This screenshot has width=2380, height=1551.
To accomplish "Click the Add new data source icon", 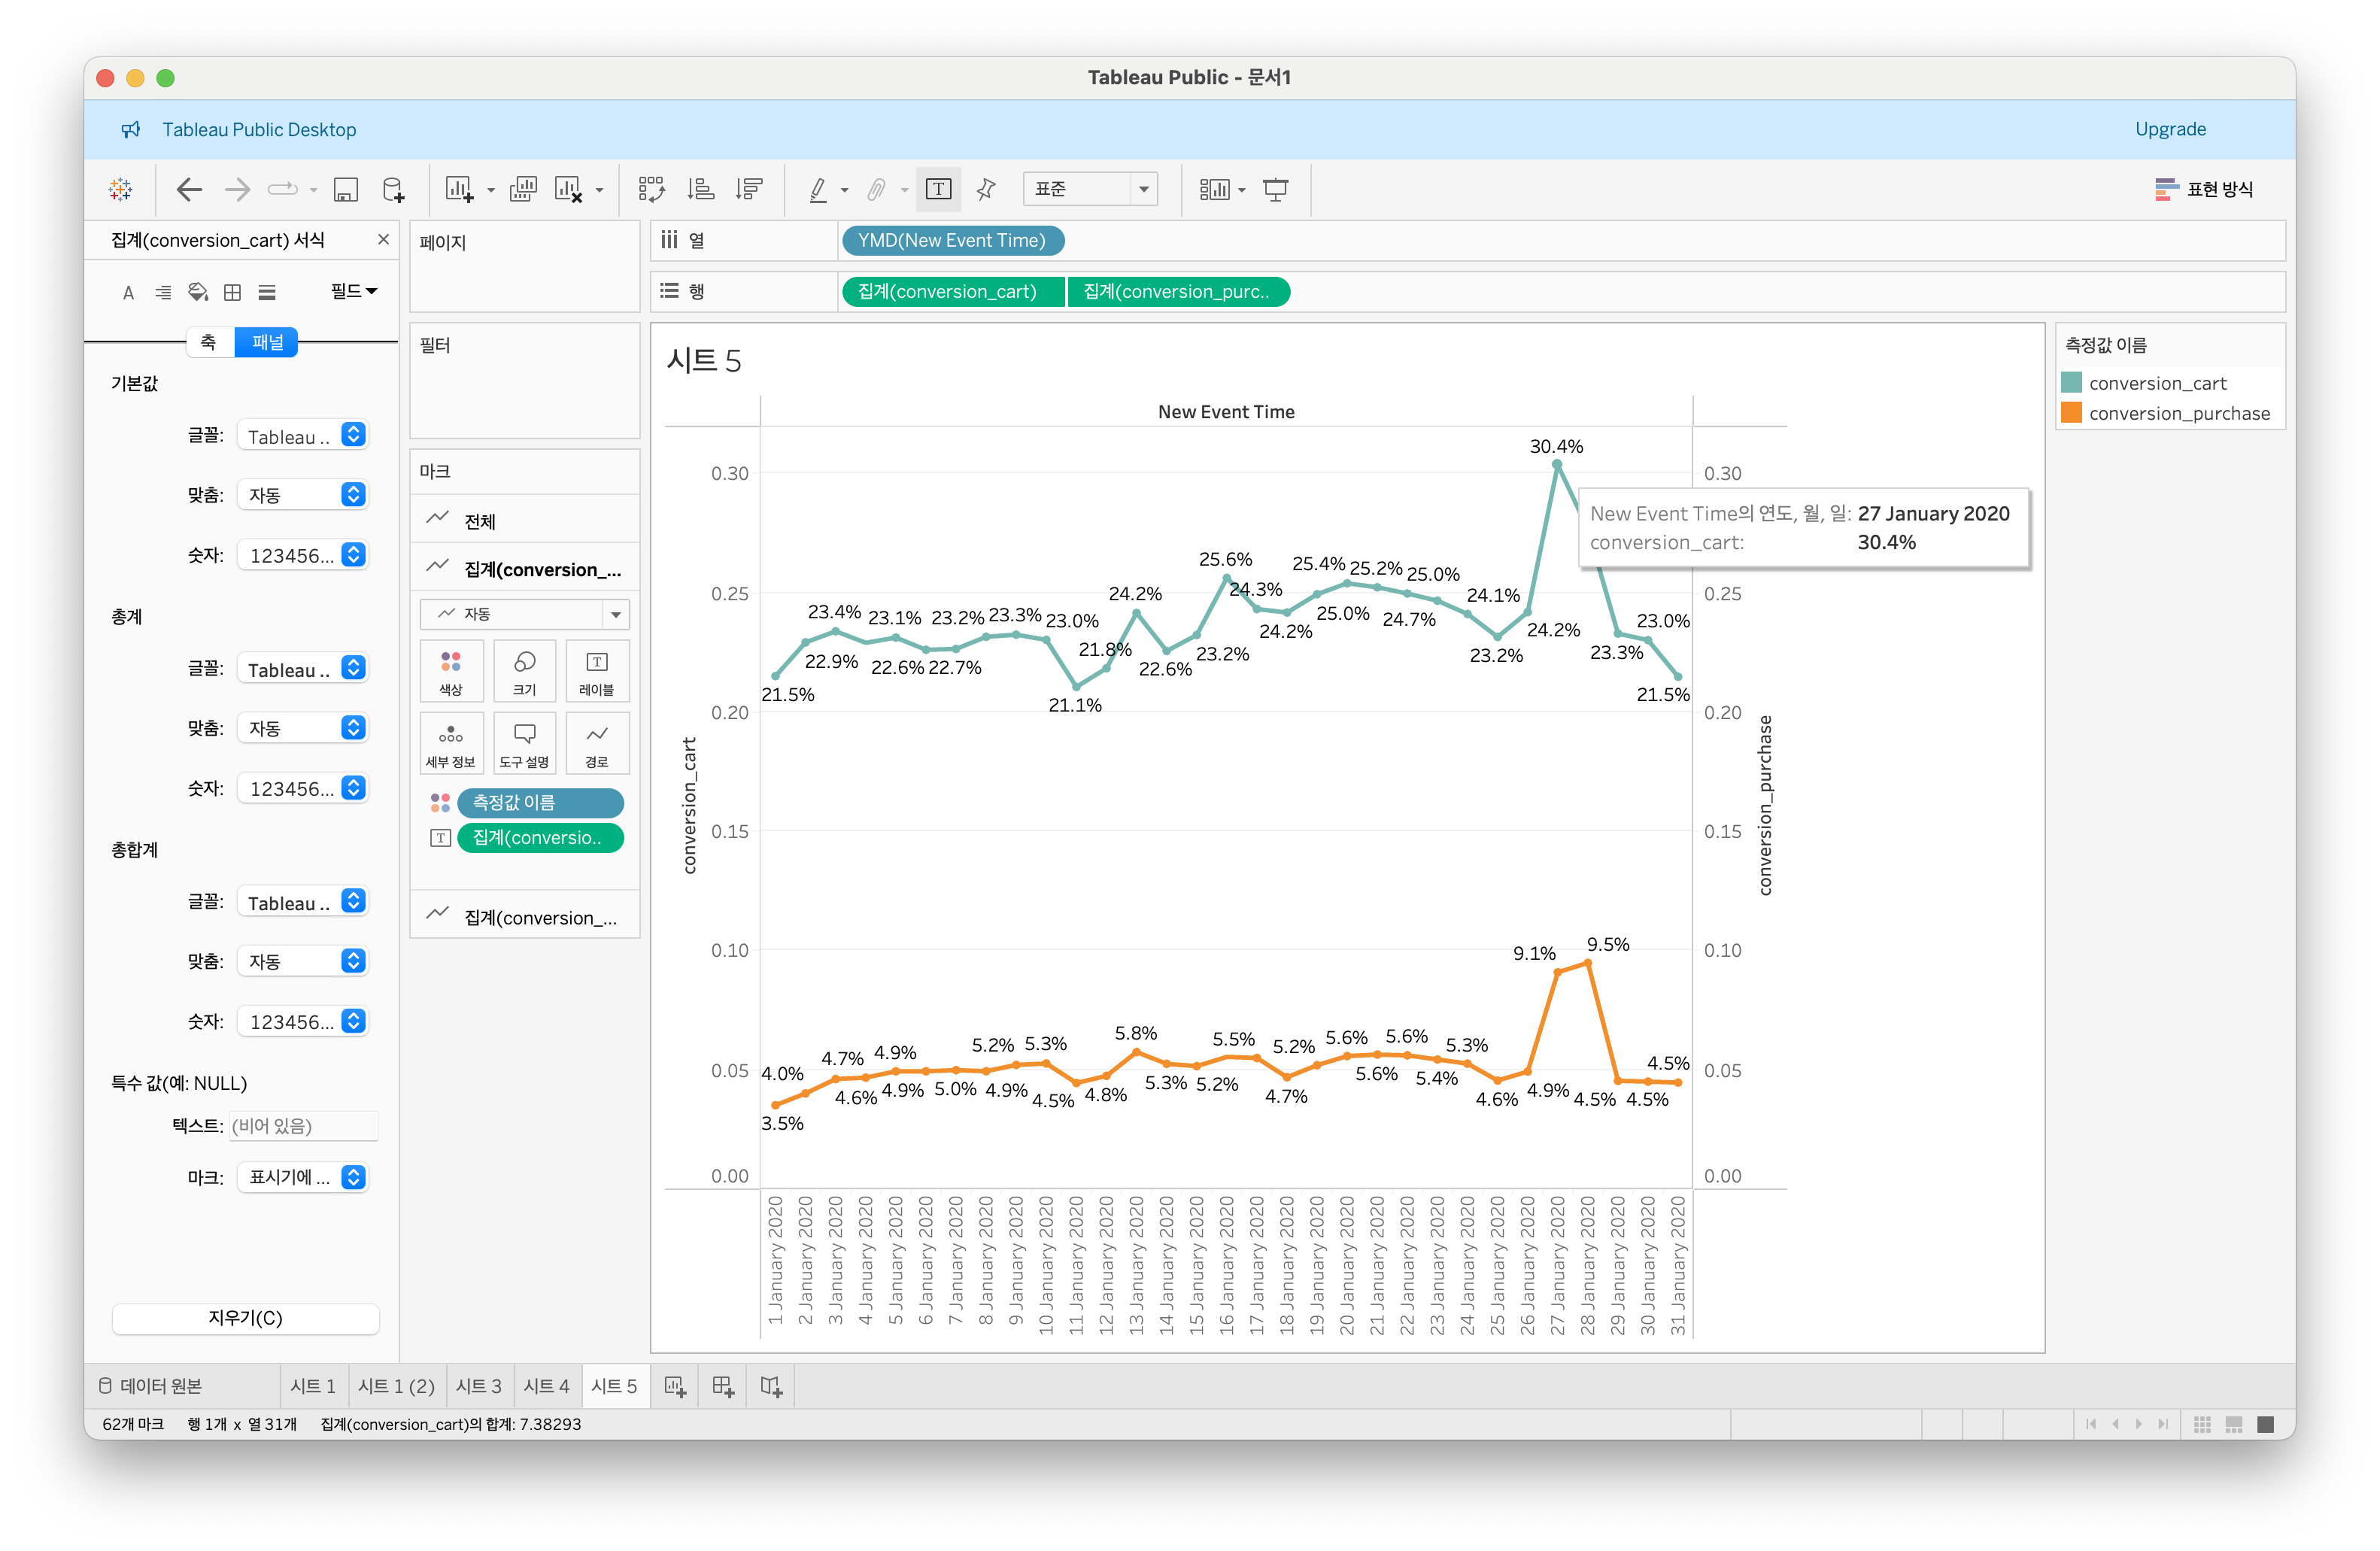I will tap(394, 190).
